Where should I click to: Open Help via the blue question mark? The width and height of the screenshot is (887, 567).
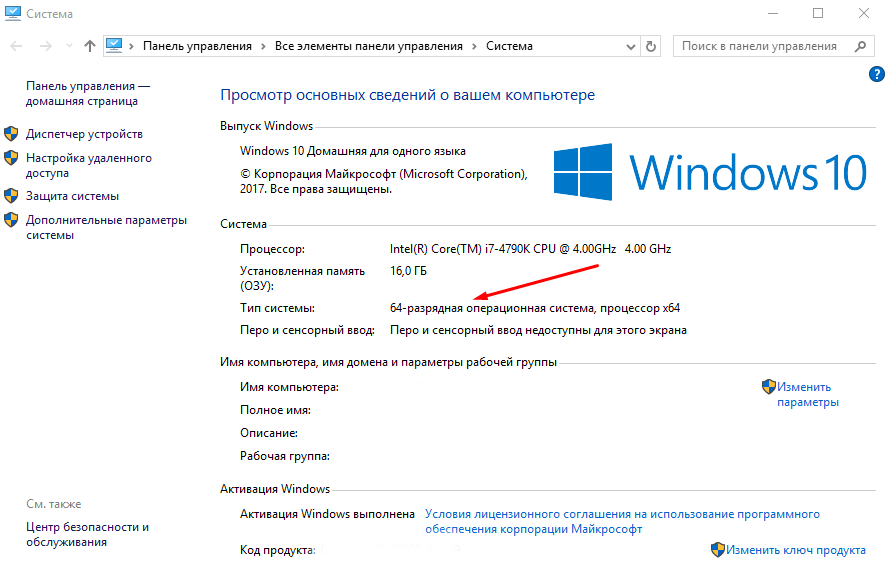[875, 75]
